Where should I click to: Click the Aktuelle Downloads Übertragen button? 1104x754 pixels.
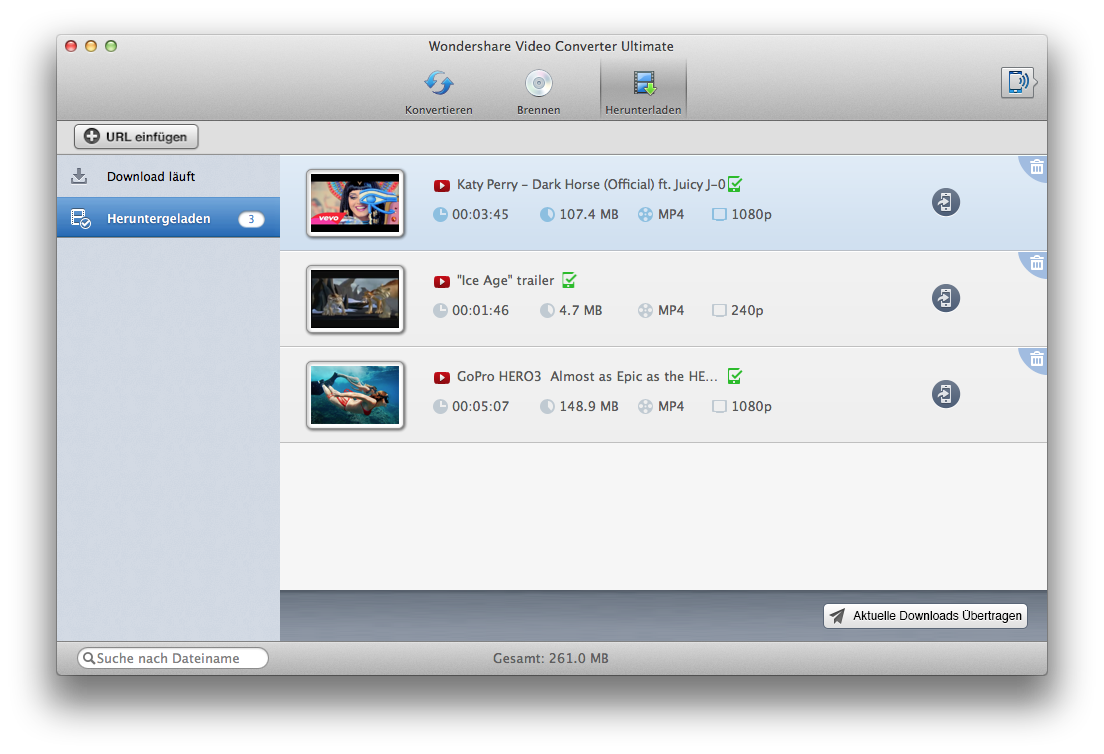coord(925,616)
